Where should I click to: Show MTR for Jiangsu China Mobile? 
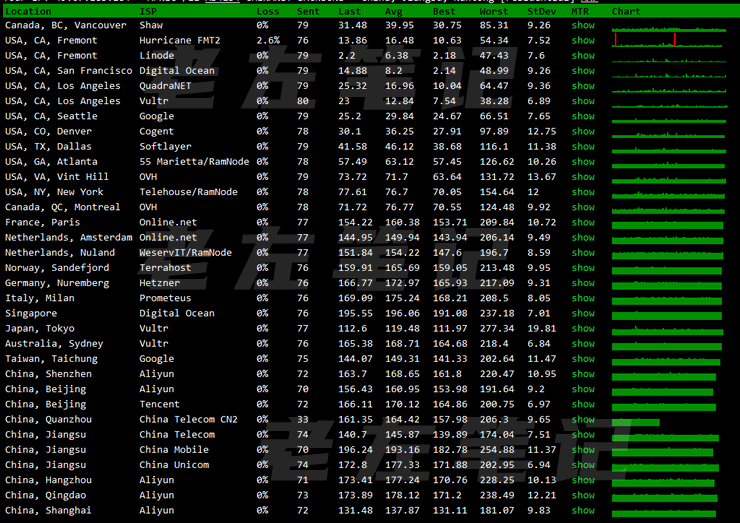point(582,450)
